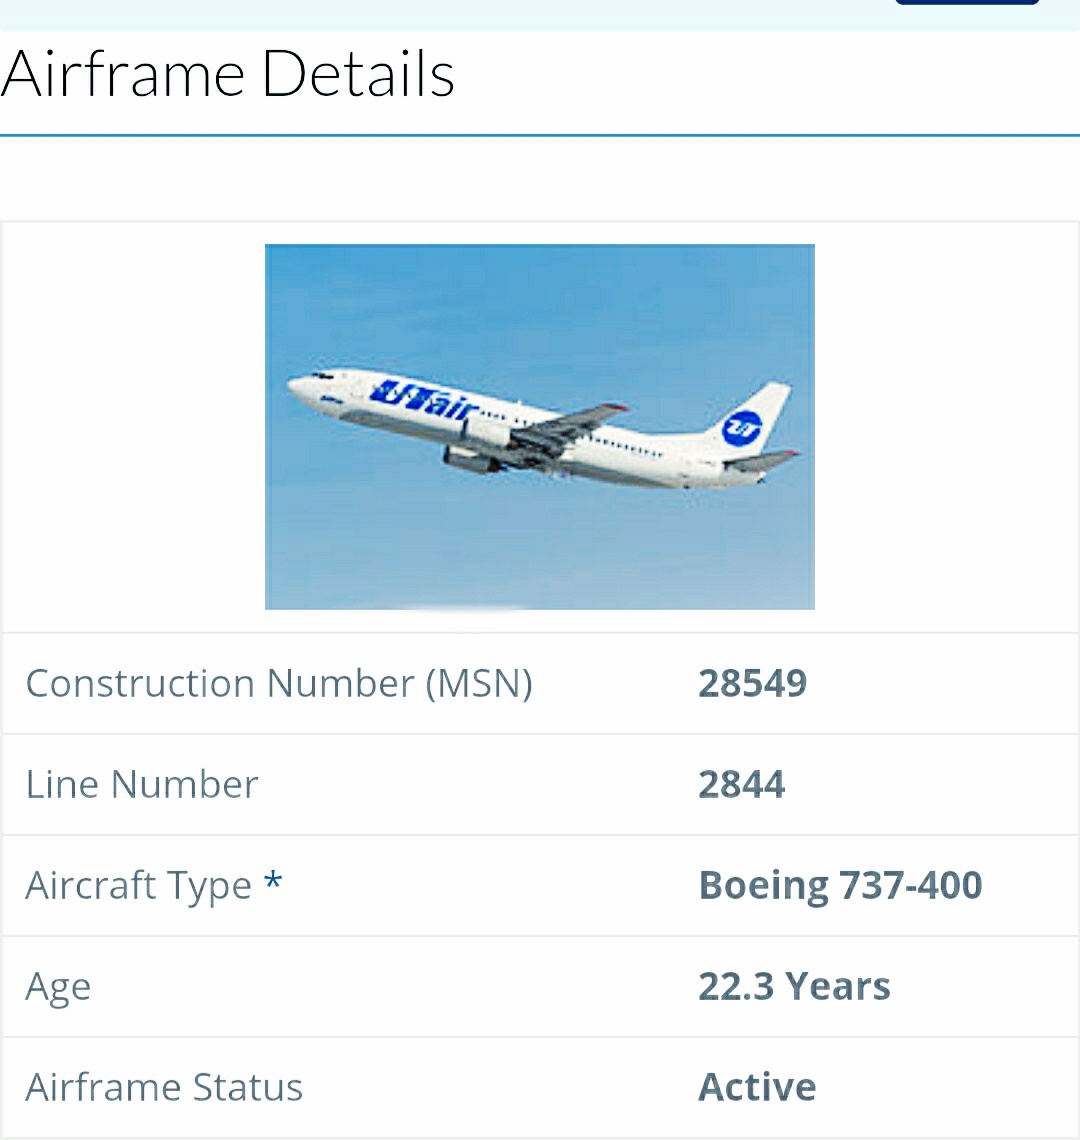The image size is (1080, 1140).
Task: Click the UTair lettering on the fuselage
Action: point(424,401)
